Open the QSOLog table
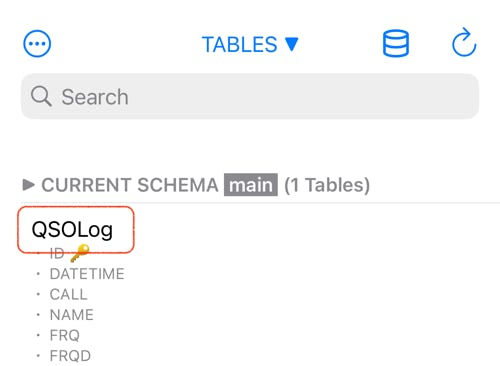This screenshot has height=366, width=500. click(x=72, y=230)
